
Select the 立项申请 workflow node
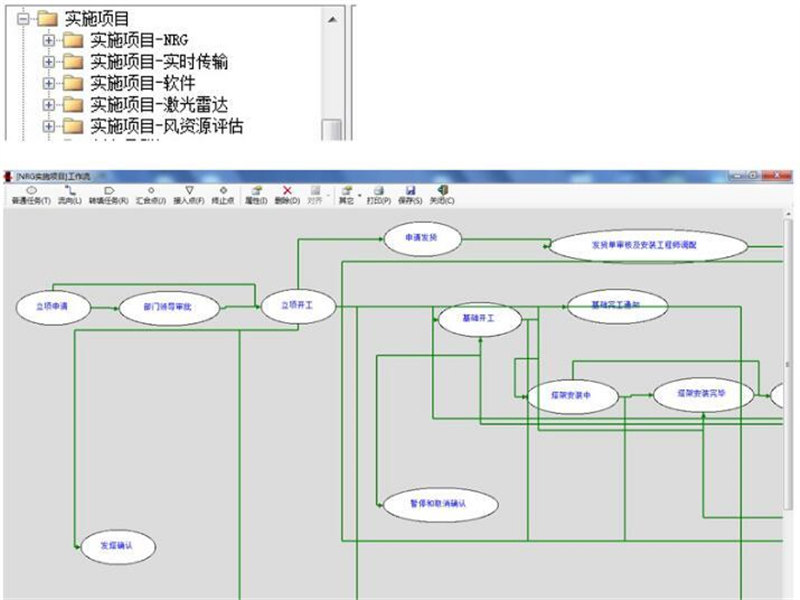point(53,307)
